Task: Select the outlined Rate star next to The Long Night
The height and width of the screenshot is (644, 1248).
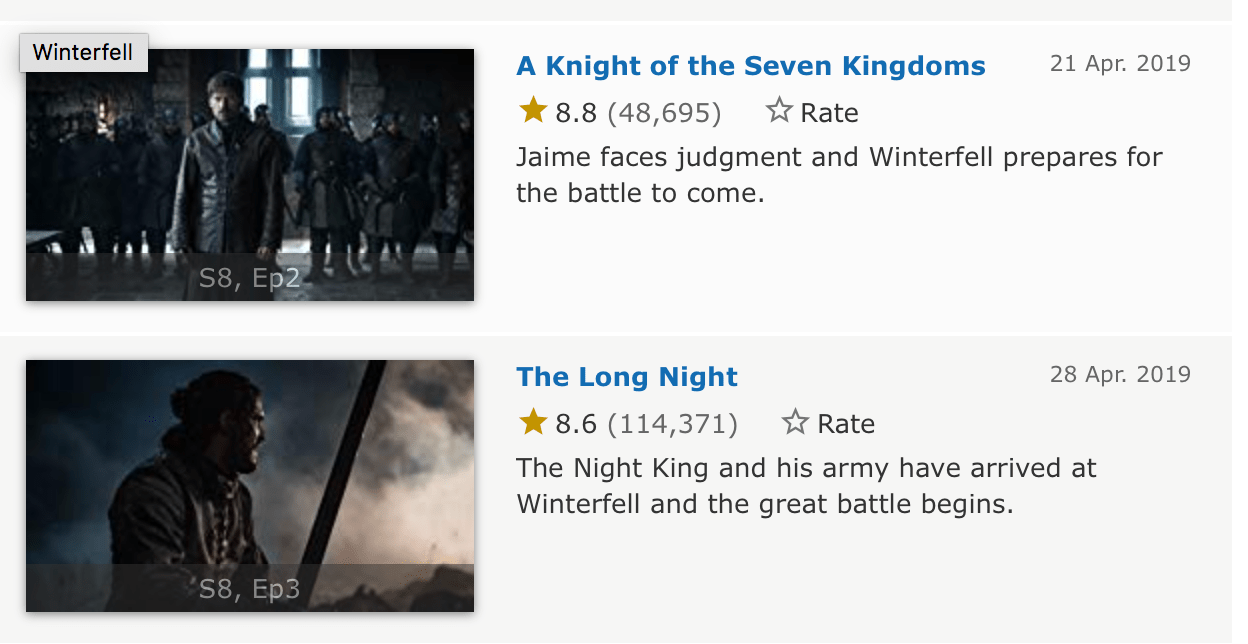Action: click(x=795, y=422)
